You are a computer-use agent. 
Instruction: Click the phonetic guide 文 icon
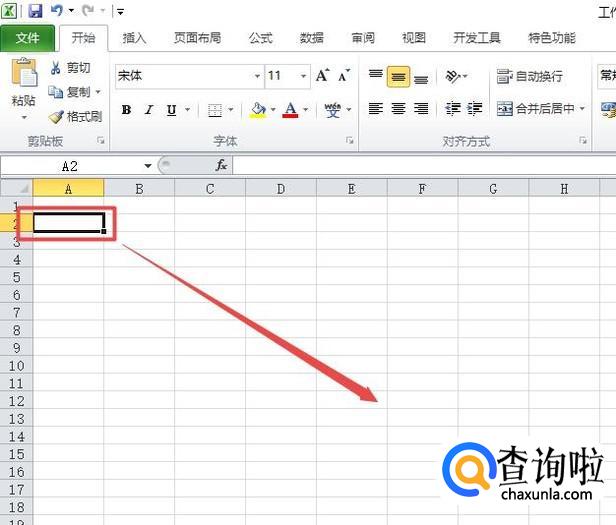(x=333, y=110)
